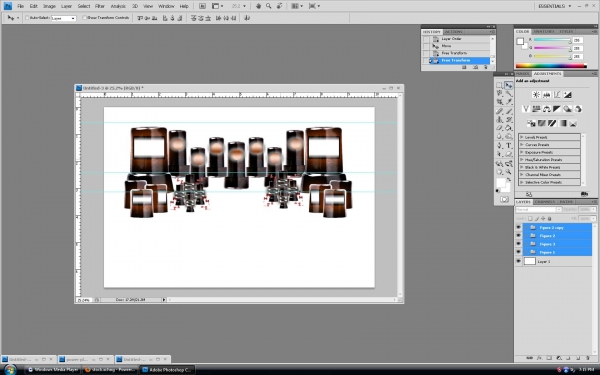The width and height of the screenshot is (600, 375).
Task: Add an Exposure adjustment
Action: [567, 95]
